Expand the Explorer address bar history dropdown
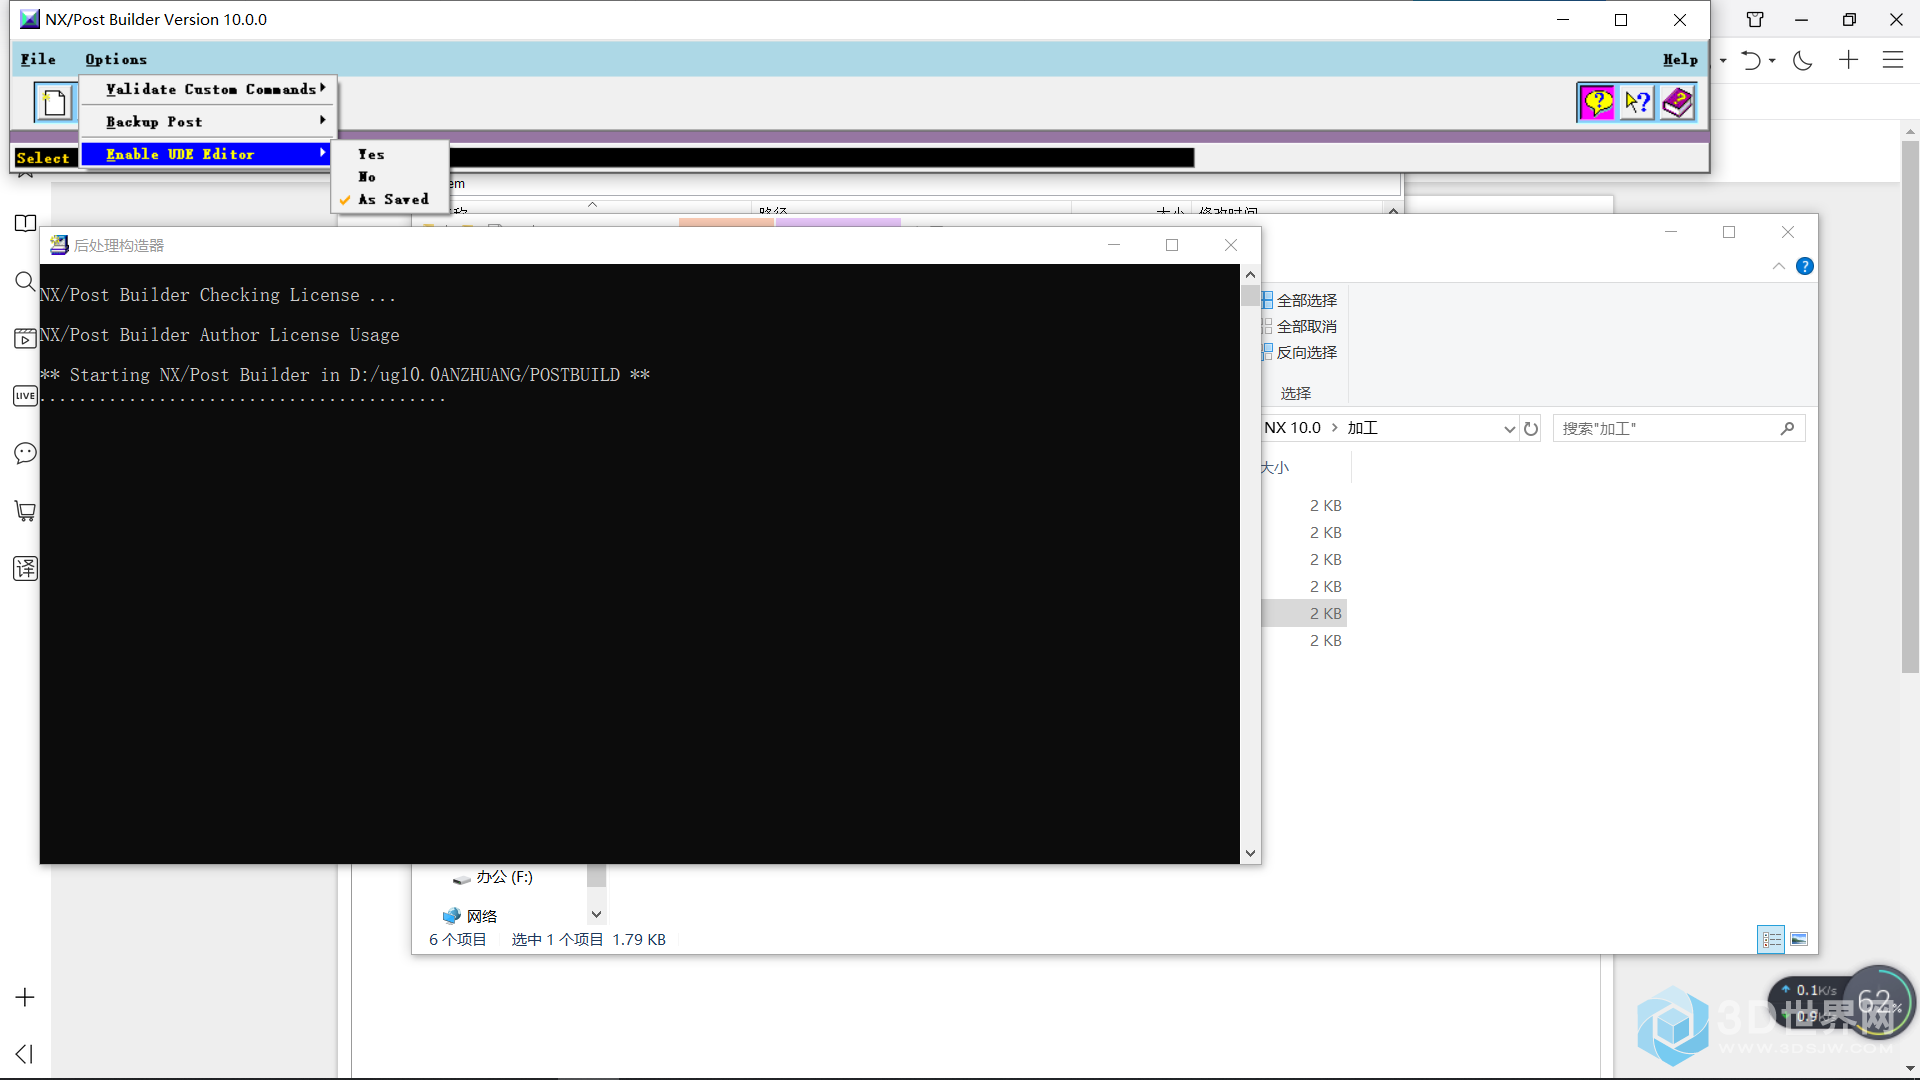 (1509, 428)
